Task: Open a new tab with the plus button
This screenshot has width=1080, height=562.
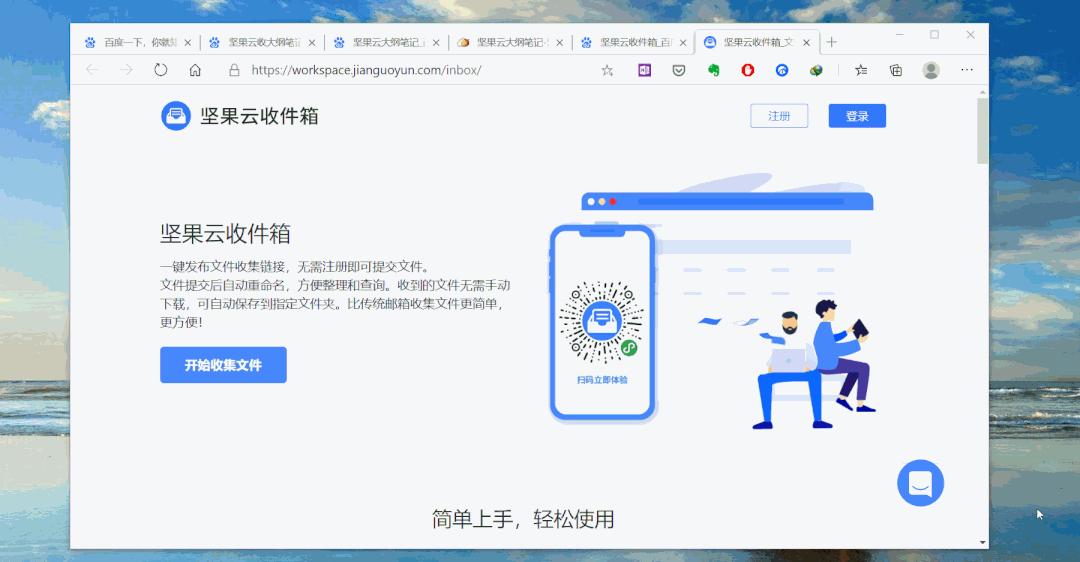Action: click(831, 43)
